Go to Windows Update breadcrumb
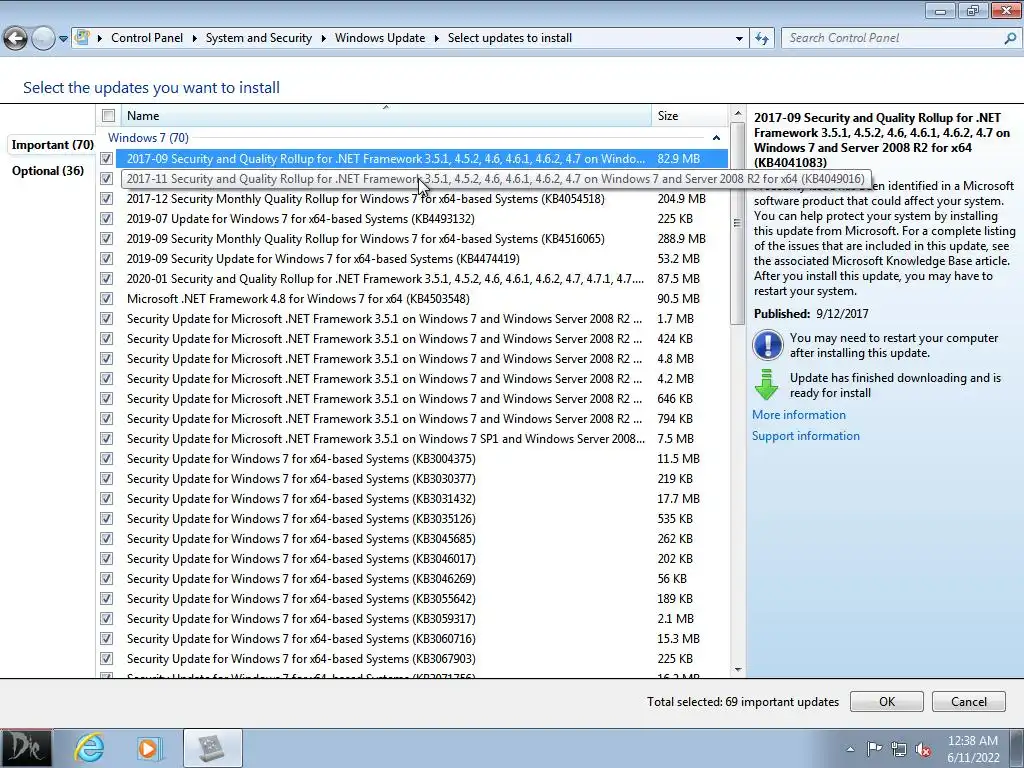The width and height of the screenshot is (1024, 768). [380, 38]
